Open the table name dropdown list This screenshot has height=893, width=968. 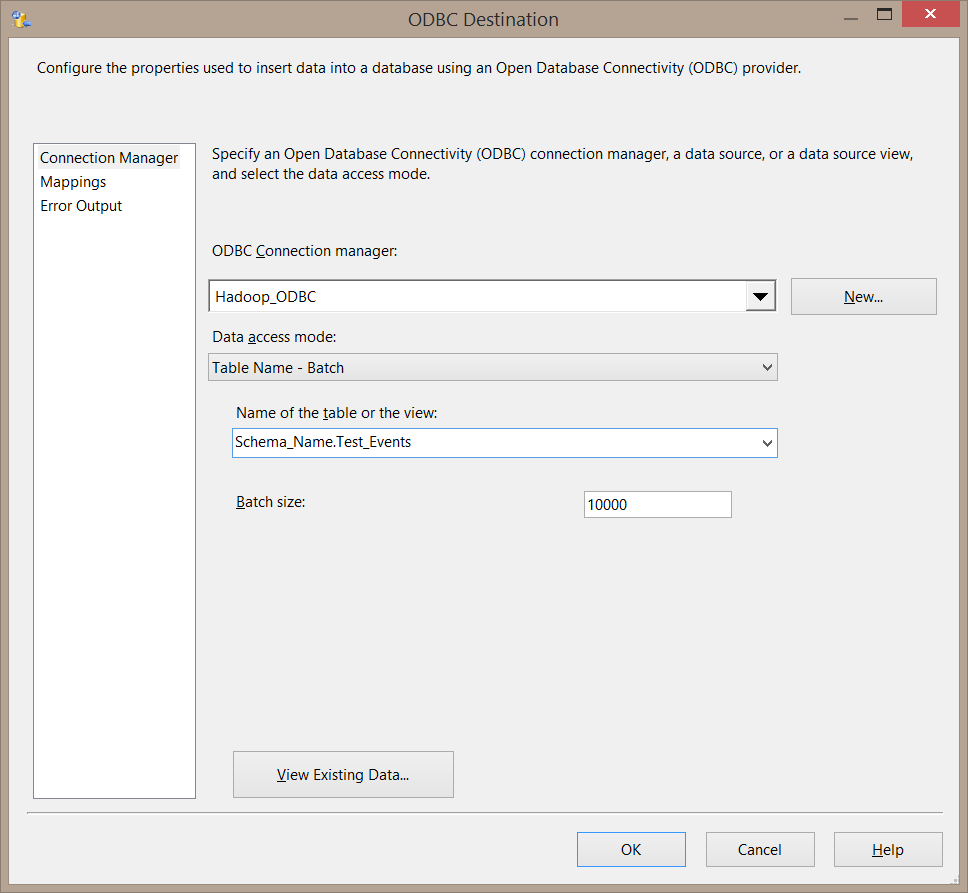[x=766, y=443]
